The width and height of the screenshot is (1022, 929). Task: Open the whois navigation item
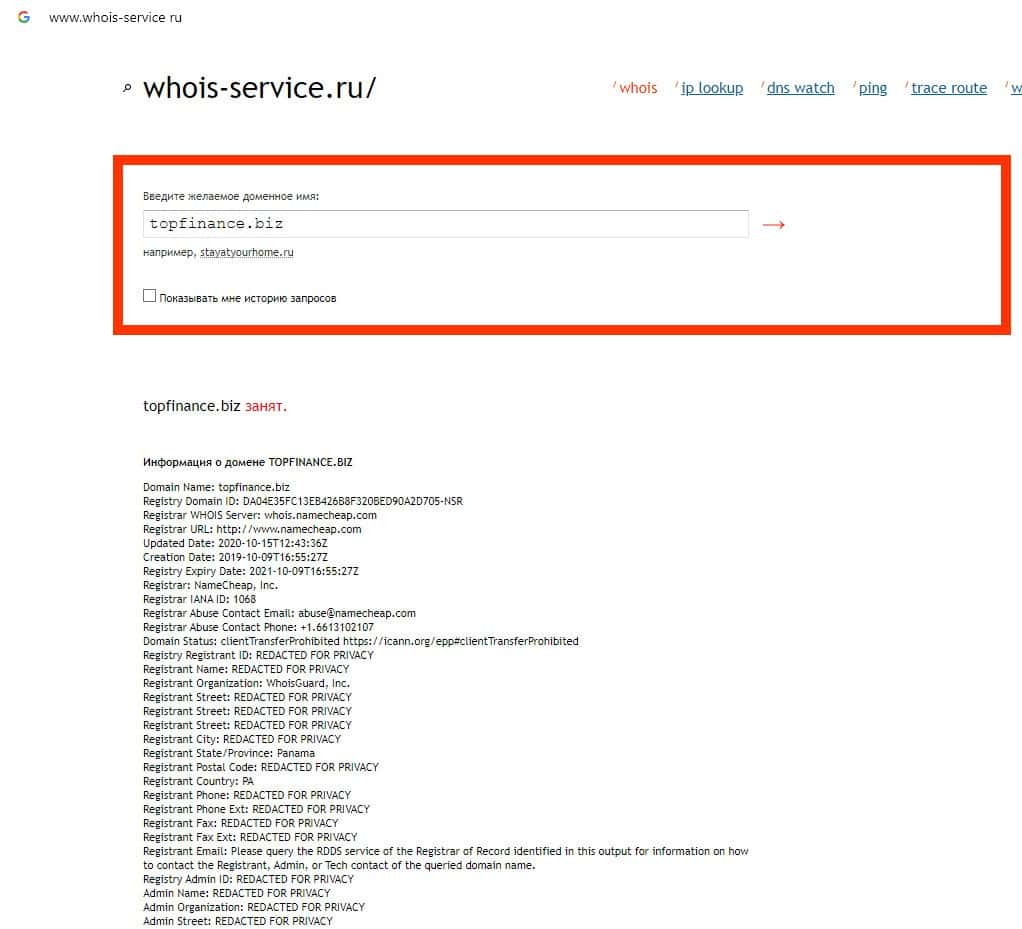(x=638, y=88)
